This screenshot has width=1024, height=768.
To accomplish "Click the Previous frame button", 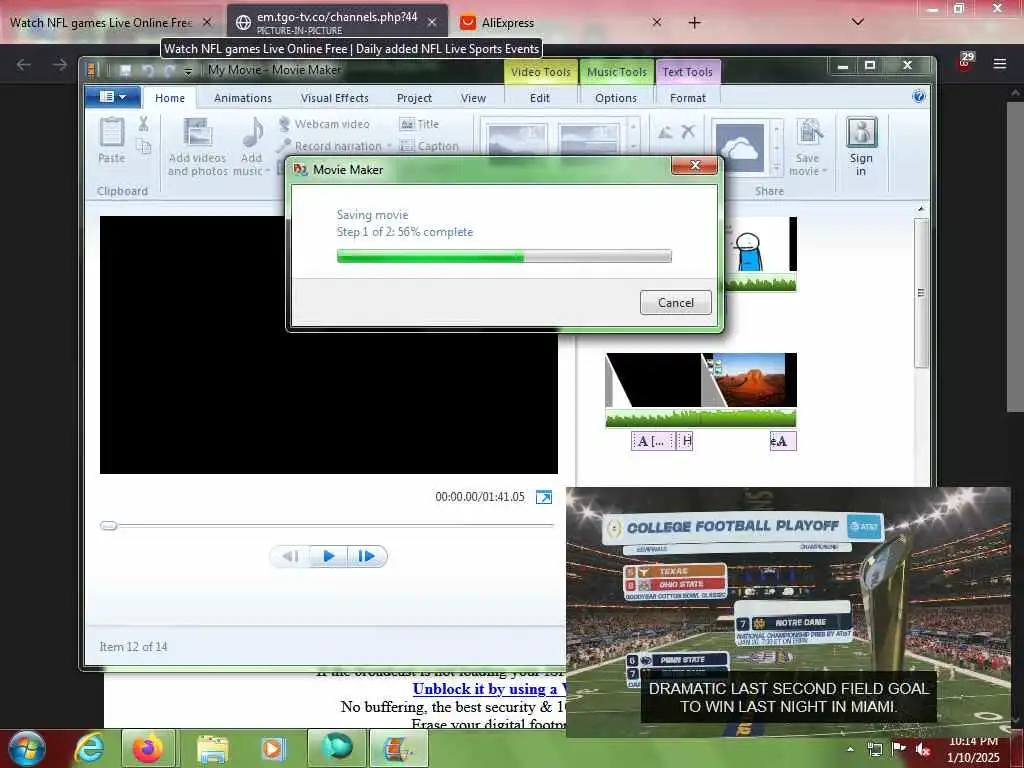I will click(x=290, y=556).
